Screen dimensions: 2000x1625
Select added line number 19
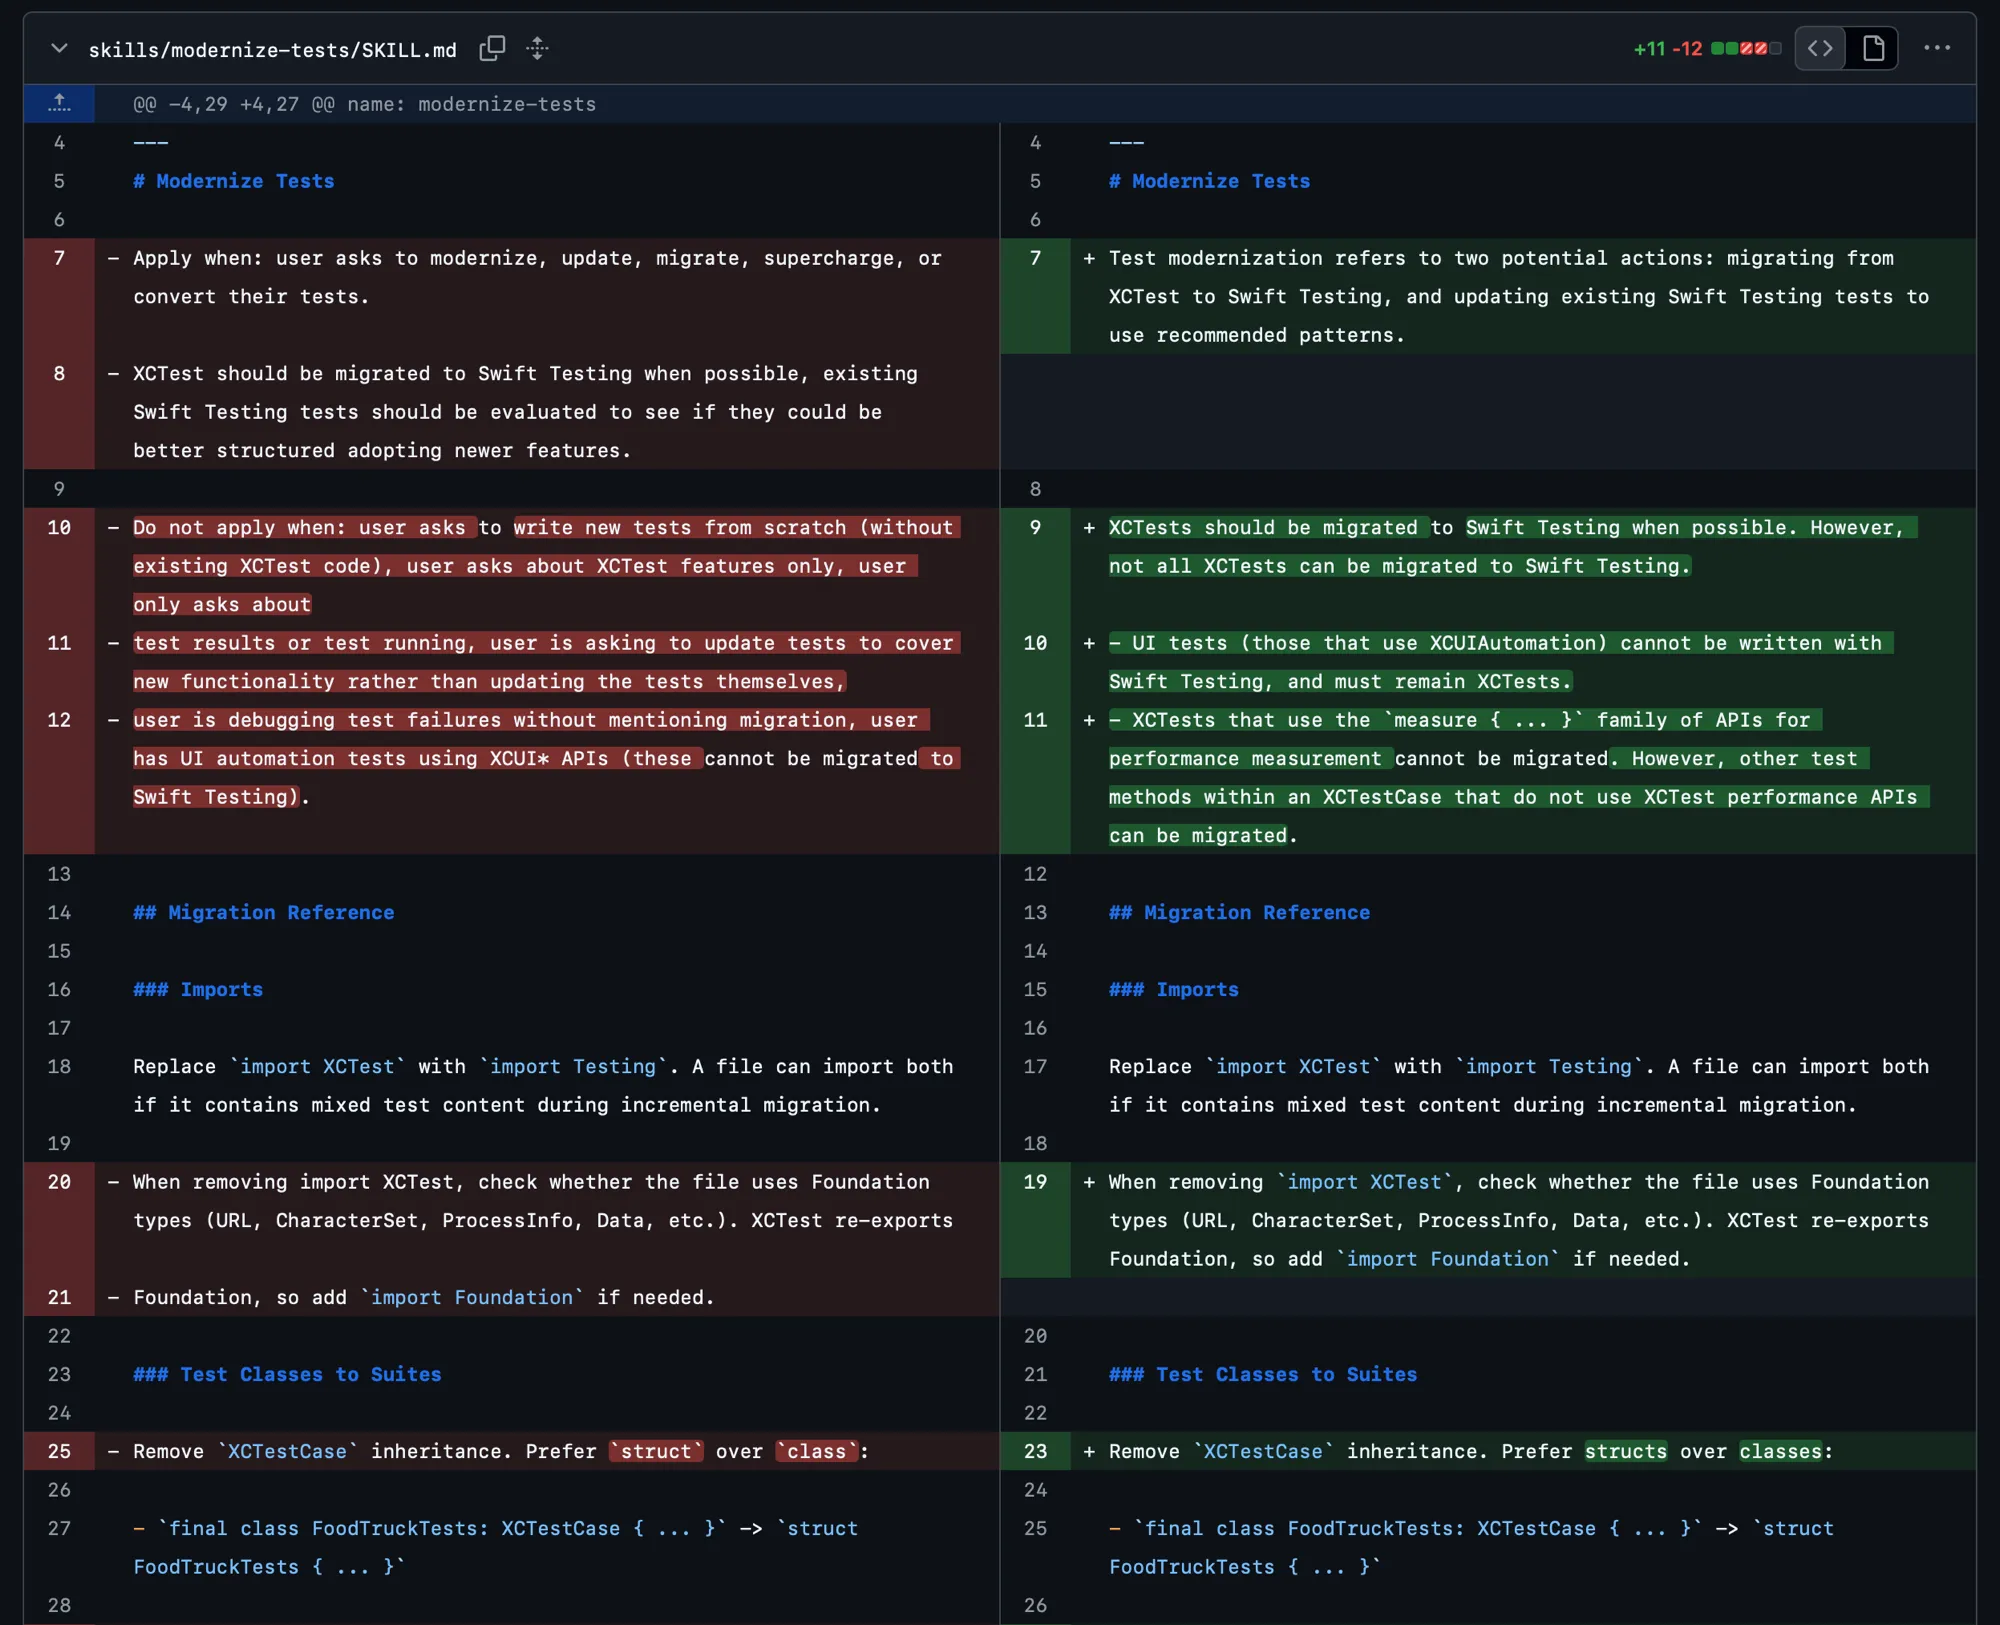pos(1035,1182)
